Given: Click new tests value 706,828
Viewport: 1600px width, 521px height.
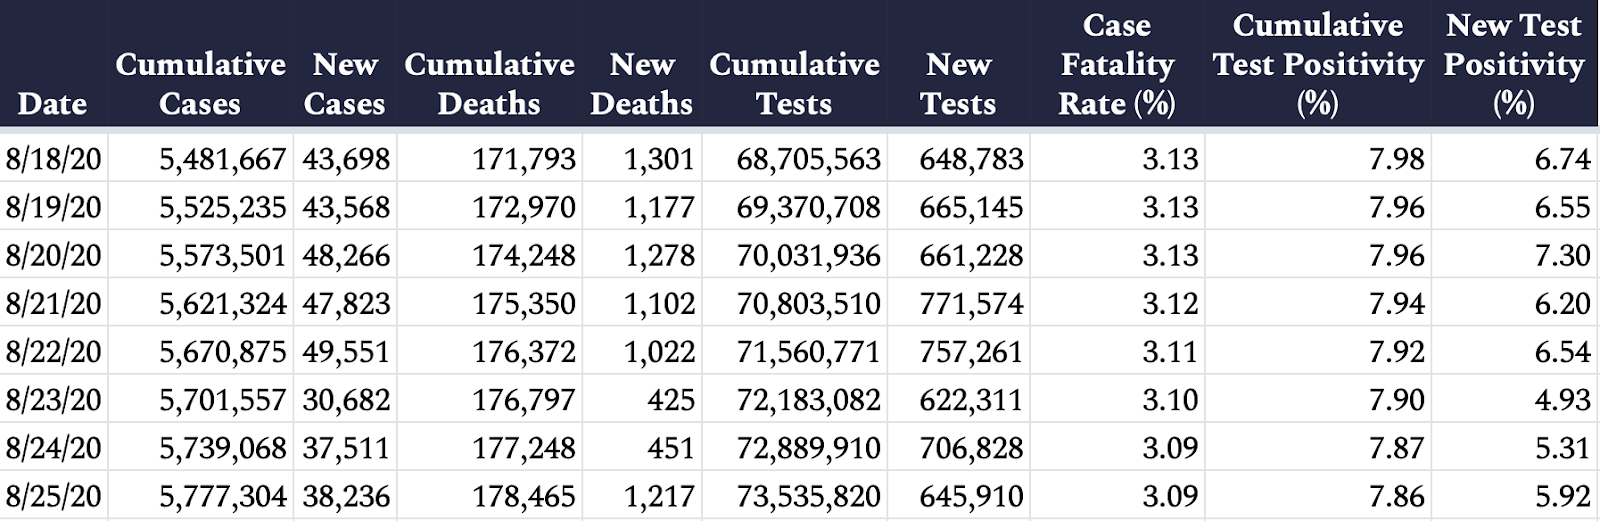Looking at the screenshot, I should click(x=971, y=447).
